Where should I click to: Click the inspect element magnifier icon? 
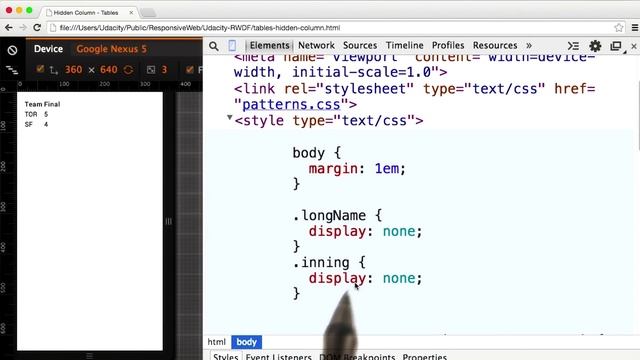coord(213,46)
